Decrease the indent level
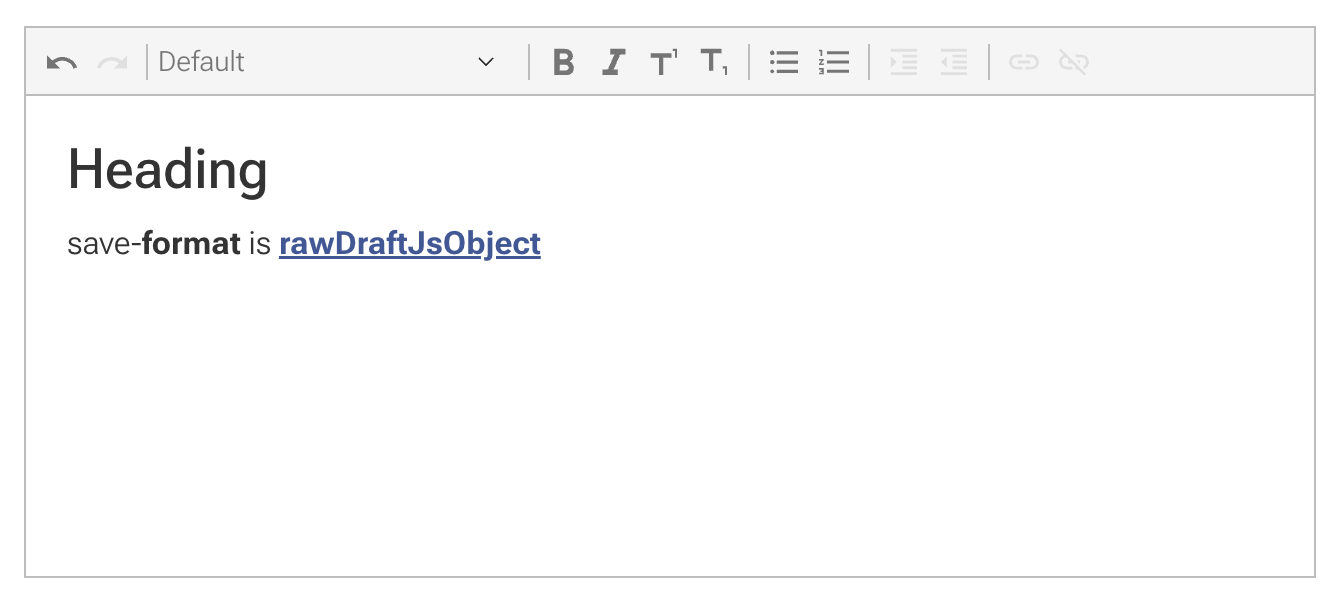This screenshot has height=606, width=1338. [953, 61]
